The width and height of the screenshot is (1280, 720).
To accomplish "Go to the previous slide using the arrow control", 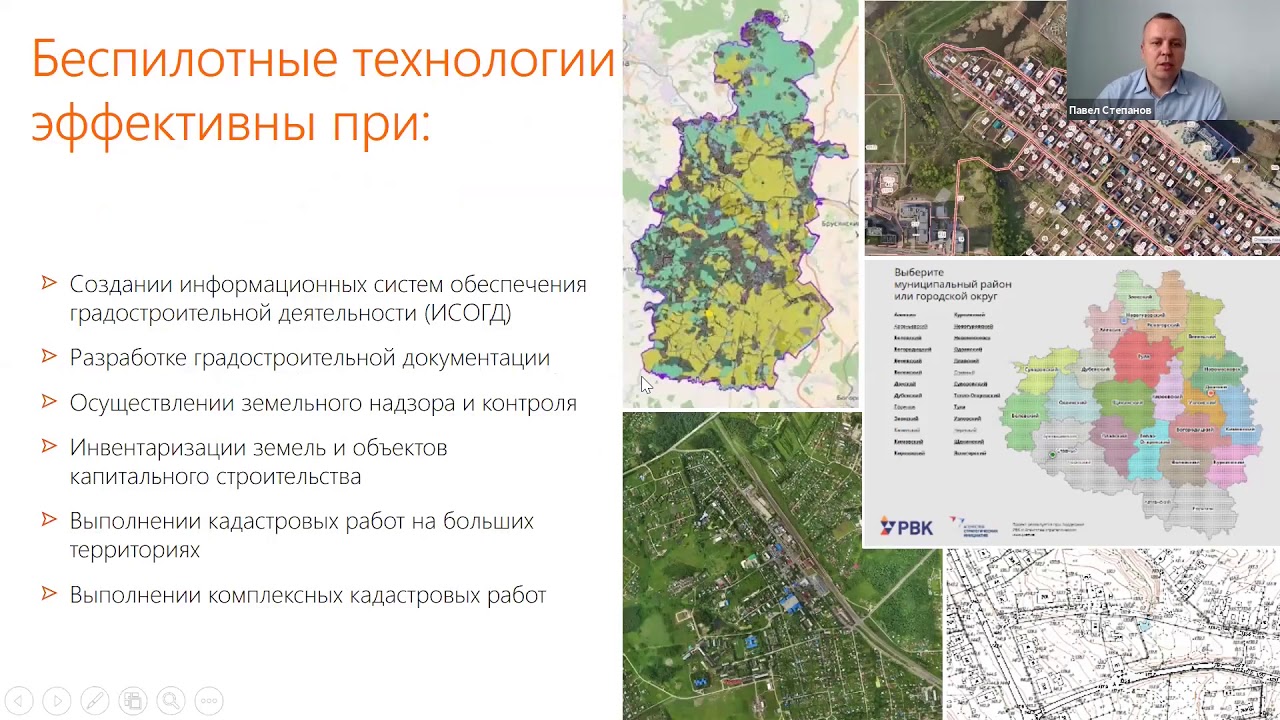I will click(x=19, y=701).
